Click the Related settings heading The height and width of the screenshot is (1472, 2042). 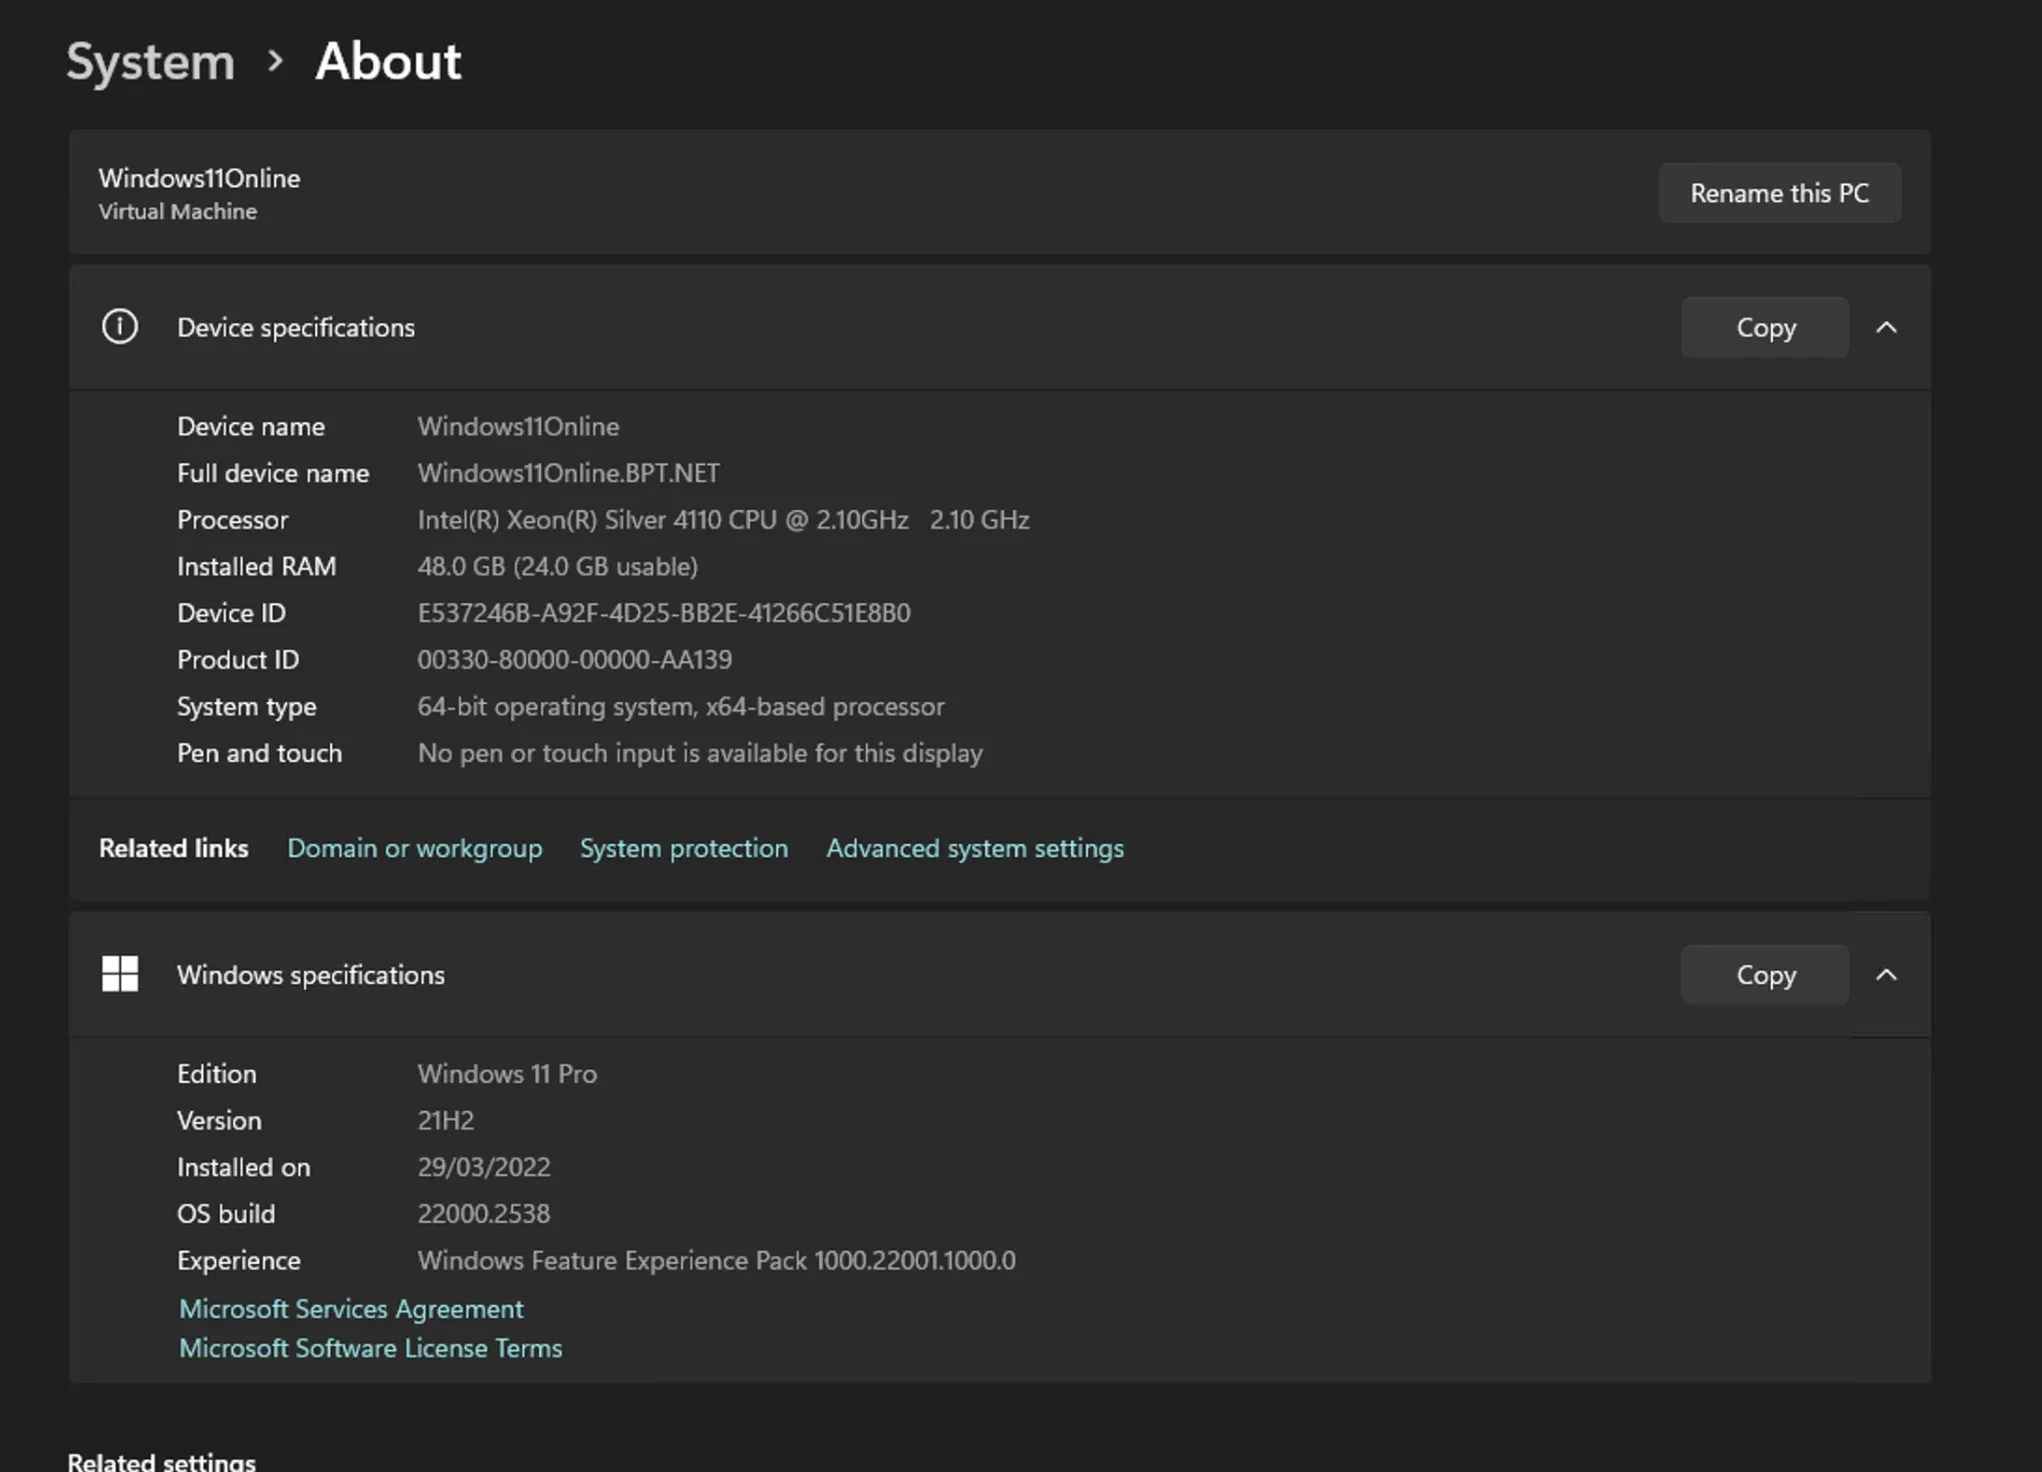pyautogui.click(x=162, y=1461)
